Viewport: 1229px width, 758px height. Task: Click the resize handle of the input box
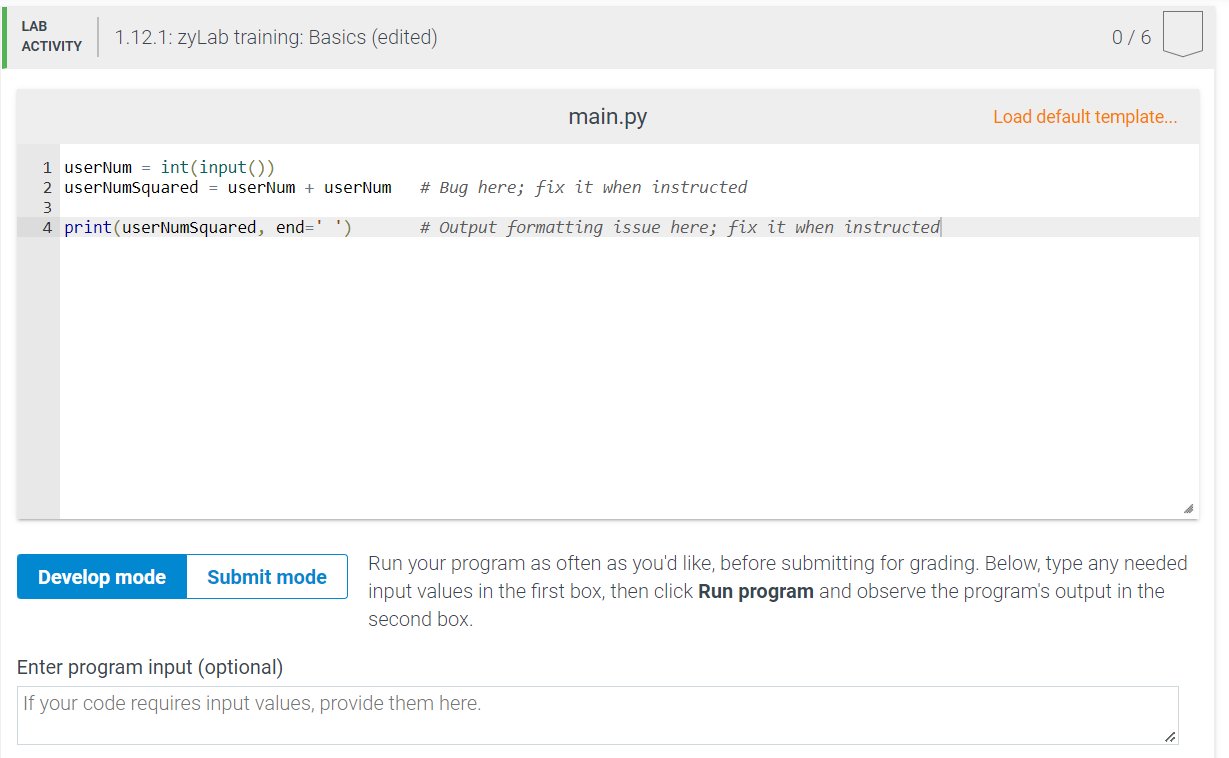click(x=1169, y=739)
